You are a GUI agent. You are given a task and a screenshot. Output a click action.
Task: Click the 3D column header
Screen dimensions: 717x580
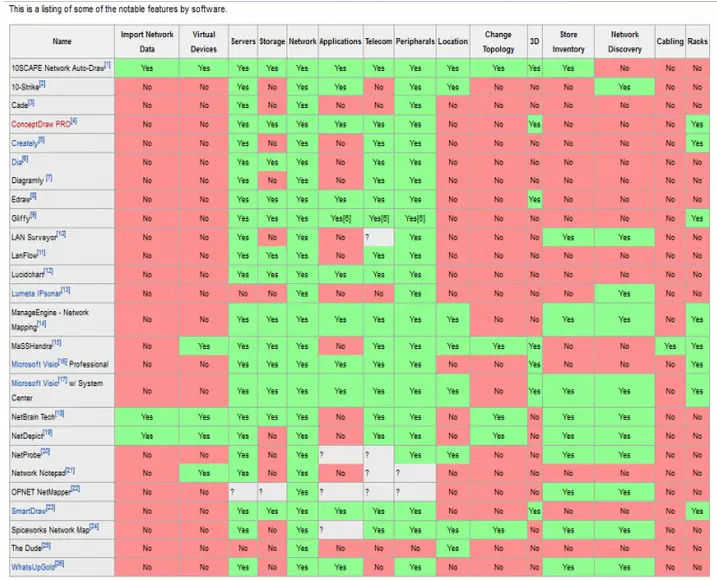[535, 42]
